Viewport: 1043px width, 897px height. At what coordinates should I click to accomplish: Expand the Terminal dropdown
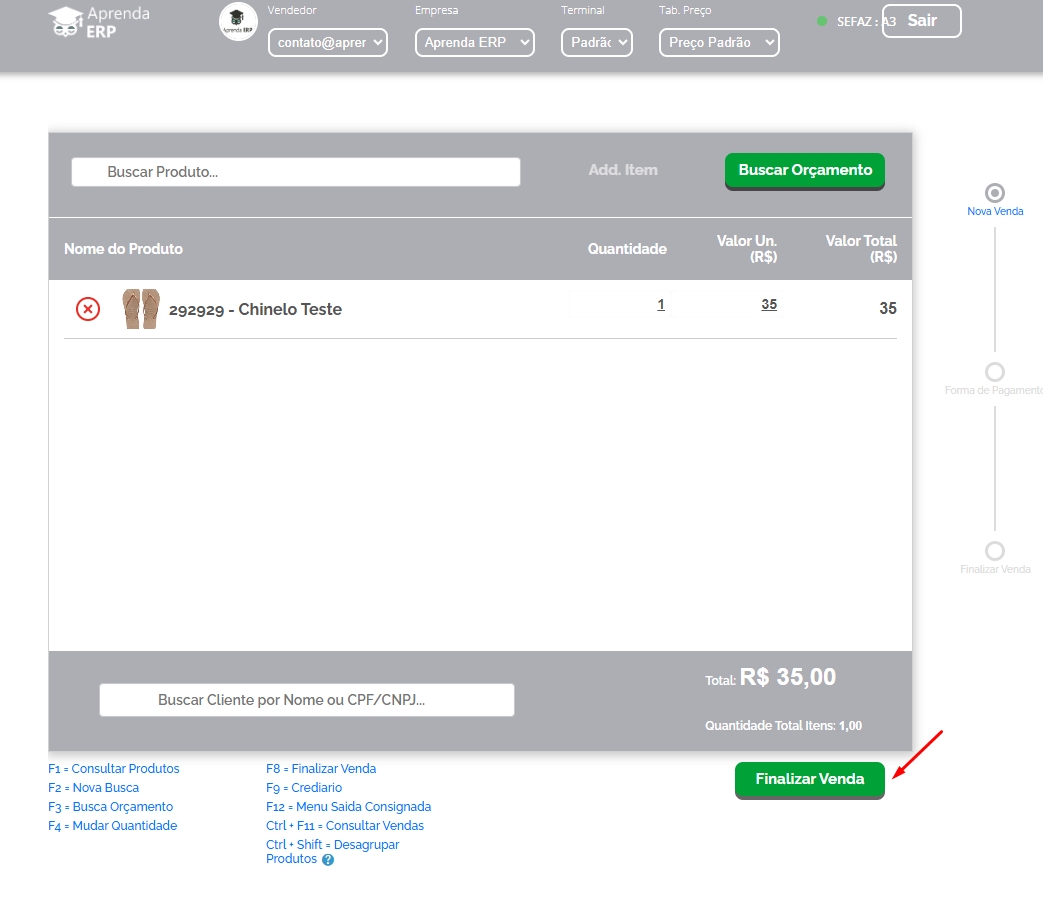pyautogui.click(x=596, y=43)
